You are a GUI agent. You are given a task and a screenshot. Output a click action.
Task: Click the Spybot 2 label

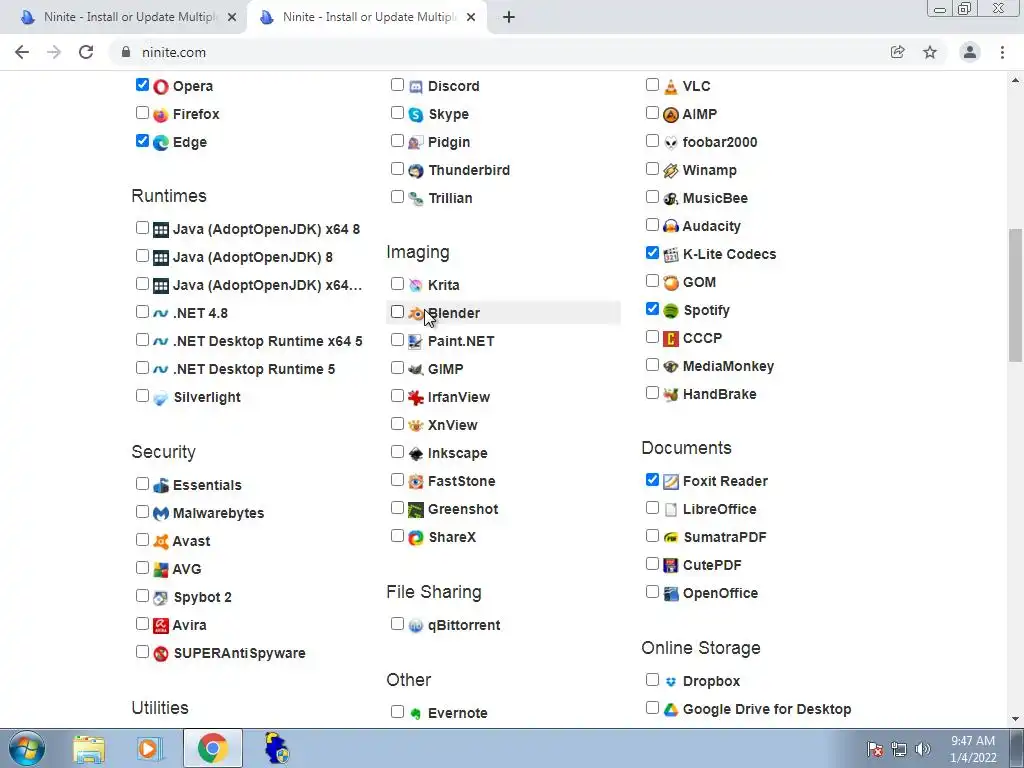point(202,598)
